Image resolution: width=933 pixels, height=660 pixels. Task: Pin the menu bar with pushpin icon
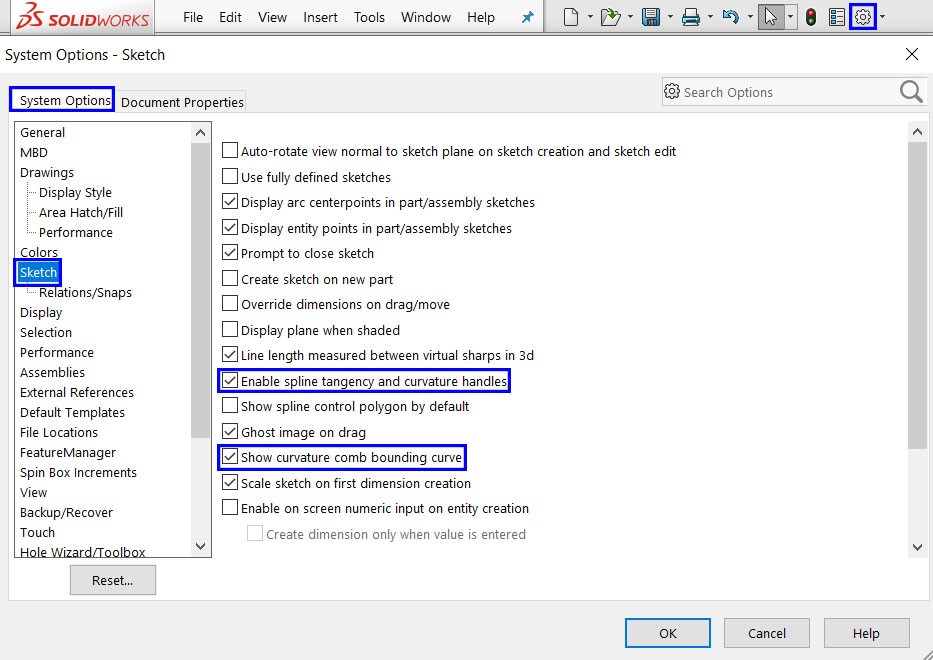click(528, 17)
